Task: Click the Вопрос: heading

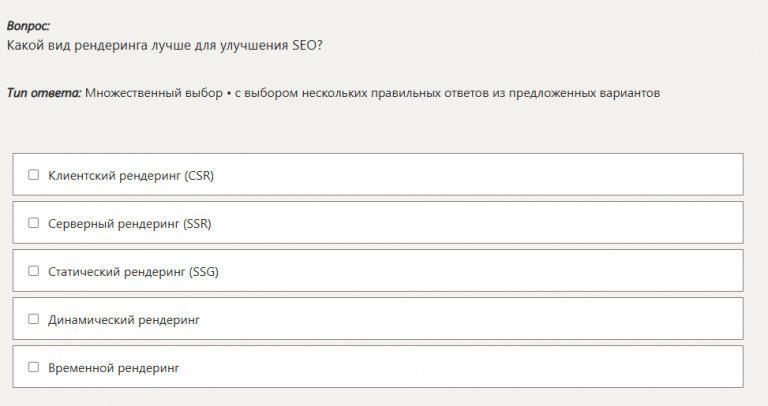Action: 28,26
